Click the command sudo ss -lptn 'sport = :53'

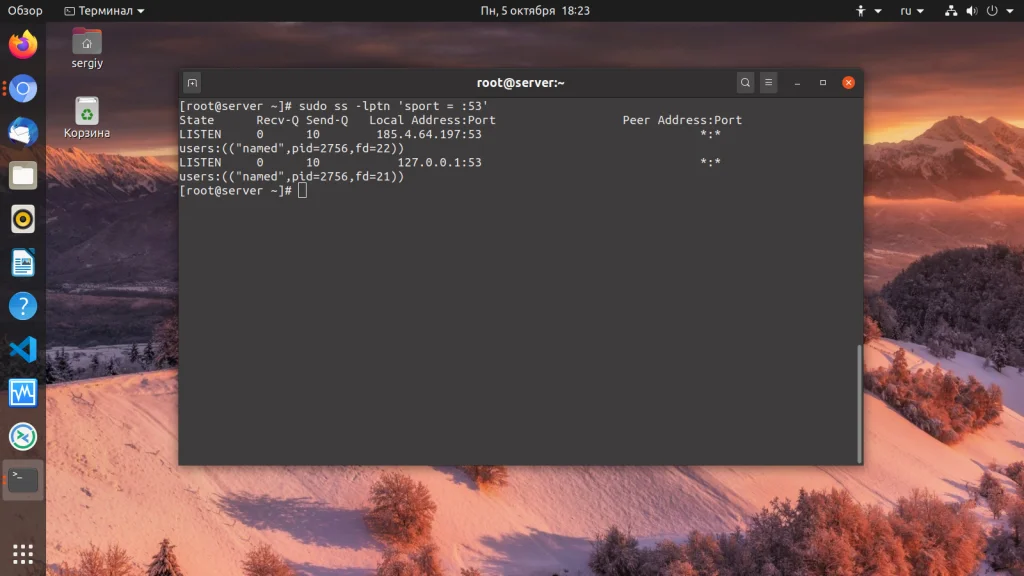(393, 106)
